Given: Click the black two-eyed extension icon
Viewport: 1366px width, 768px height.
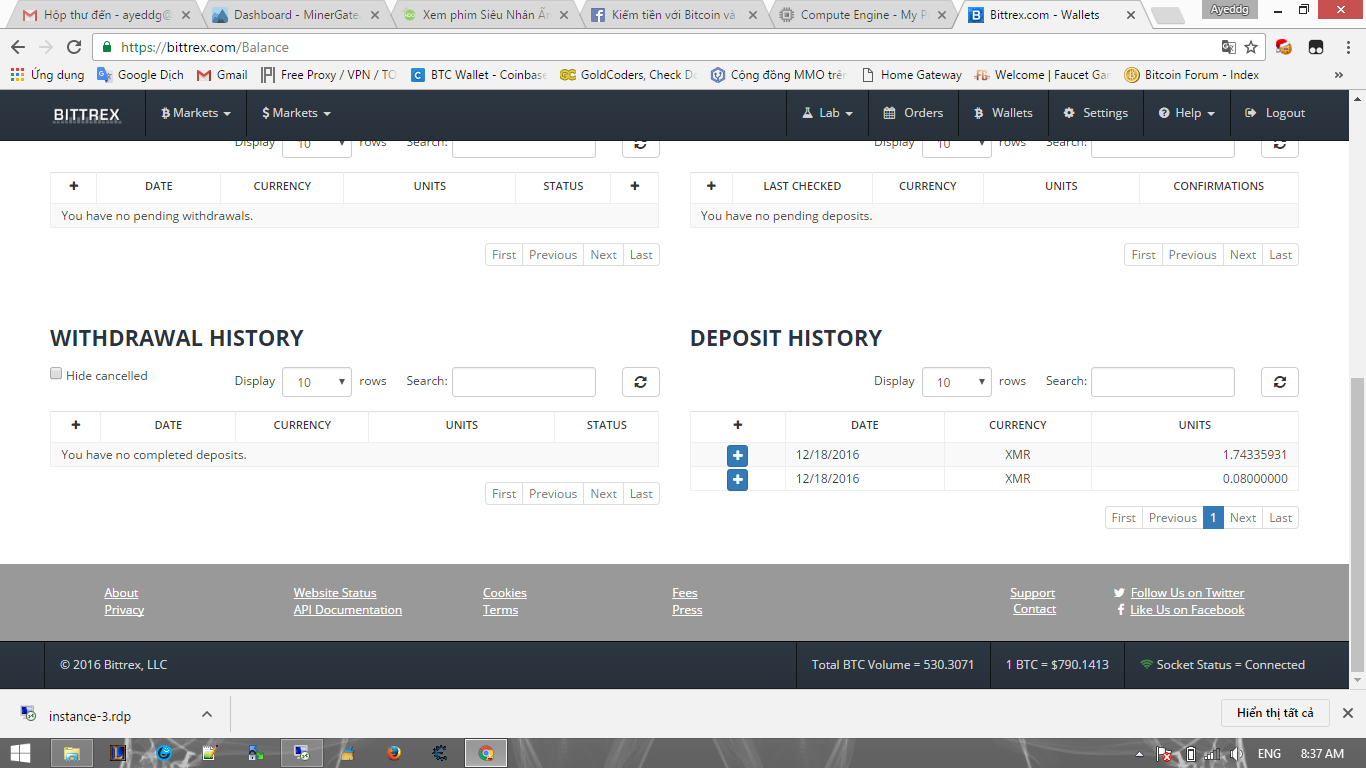Looking at the screenshot, I should pos(1316,47).
